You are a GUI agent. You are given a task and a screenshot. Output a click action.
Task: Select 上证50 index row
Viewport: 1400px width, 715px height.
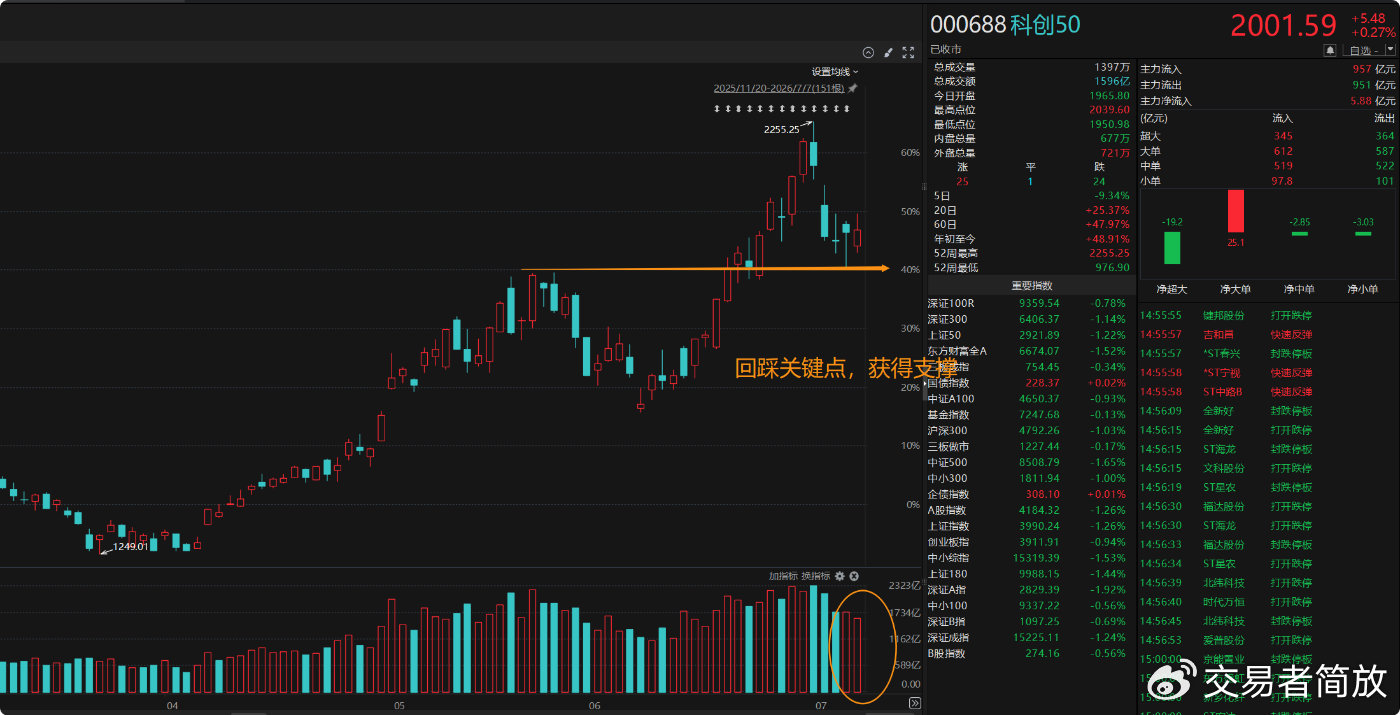pyautogui.click(x=1030, y=335)
